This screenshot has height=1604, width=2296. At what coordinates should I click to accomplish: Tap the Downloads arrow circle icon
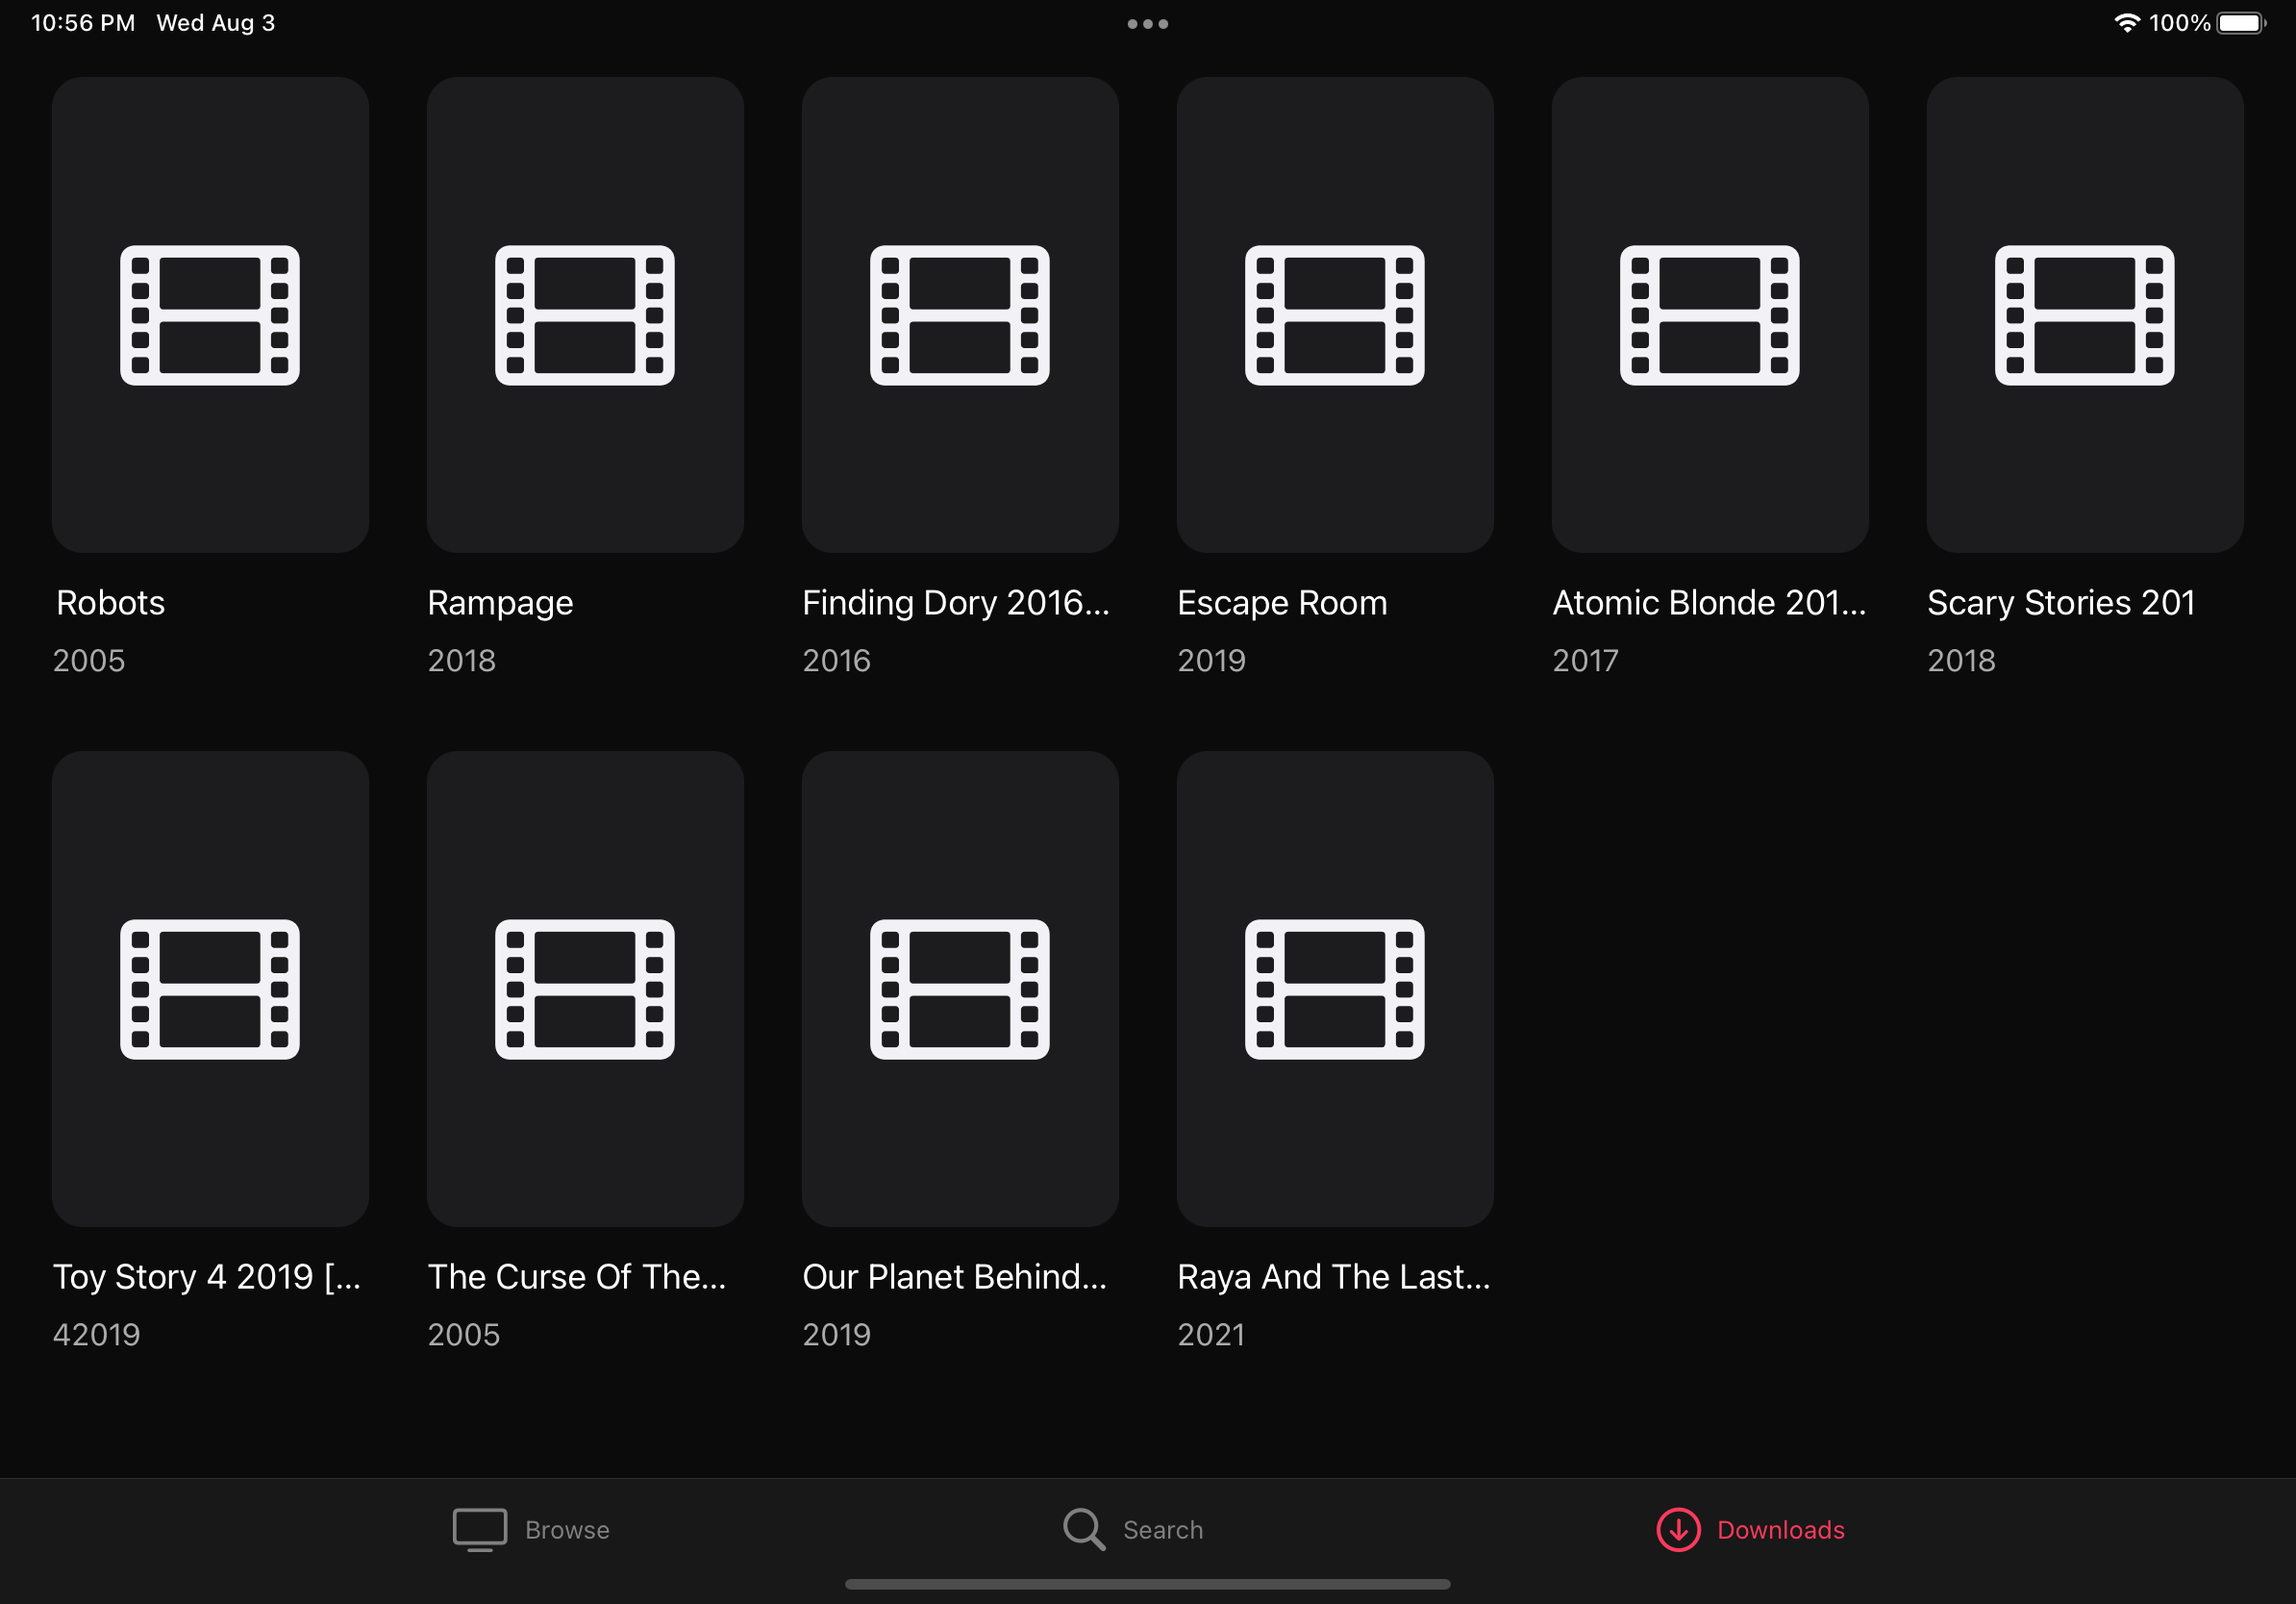(1678, 1530)
